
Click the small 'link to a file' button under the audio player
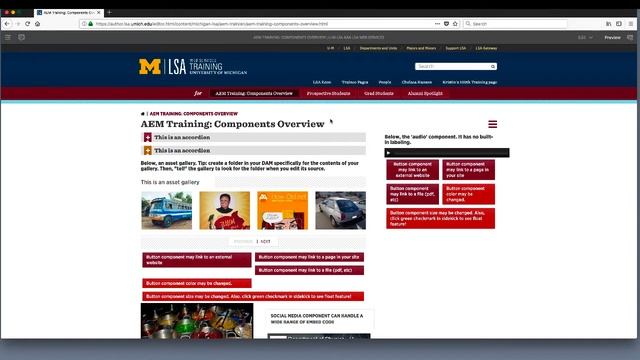coord(413,194)
